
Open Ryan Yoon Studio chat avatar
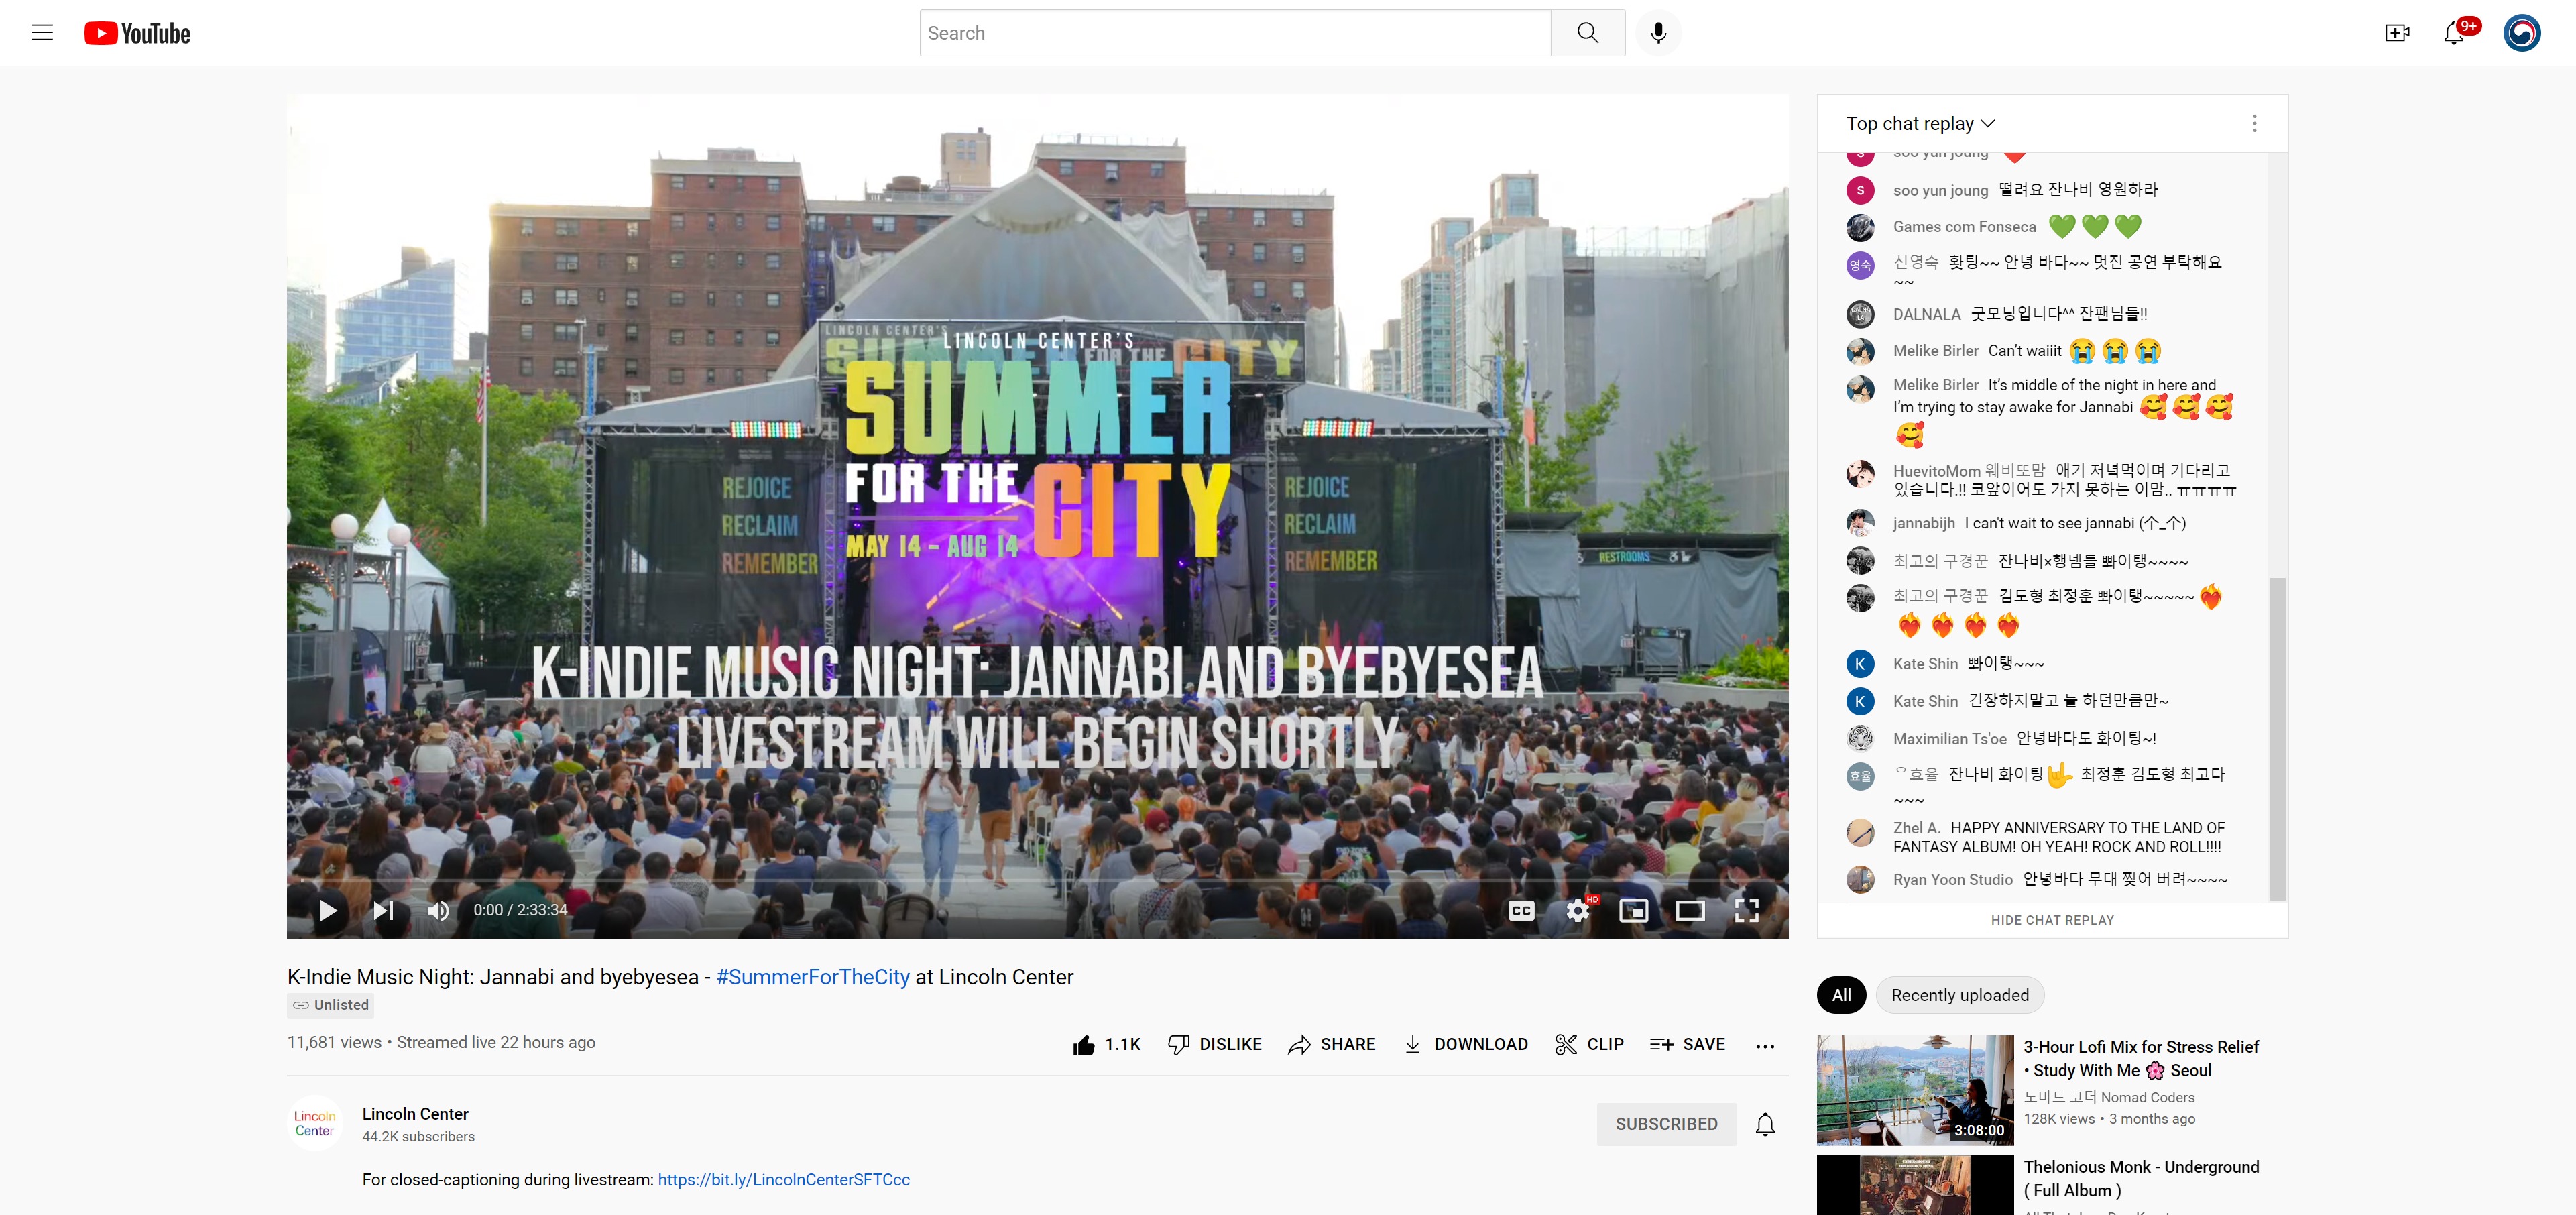pos(1860,880)
